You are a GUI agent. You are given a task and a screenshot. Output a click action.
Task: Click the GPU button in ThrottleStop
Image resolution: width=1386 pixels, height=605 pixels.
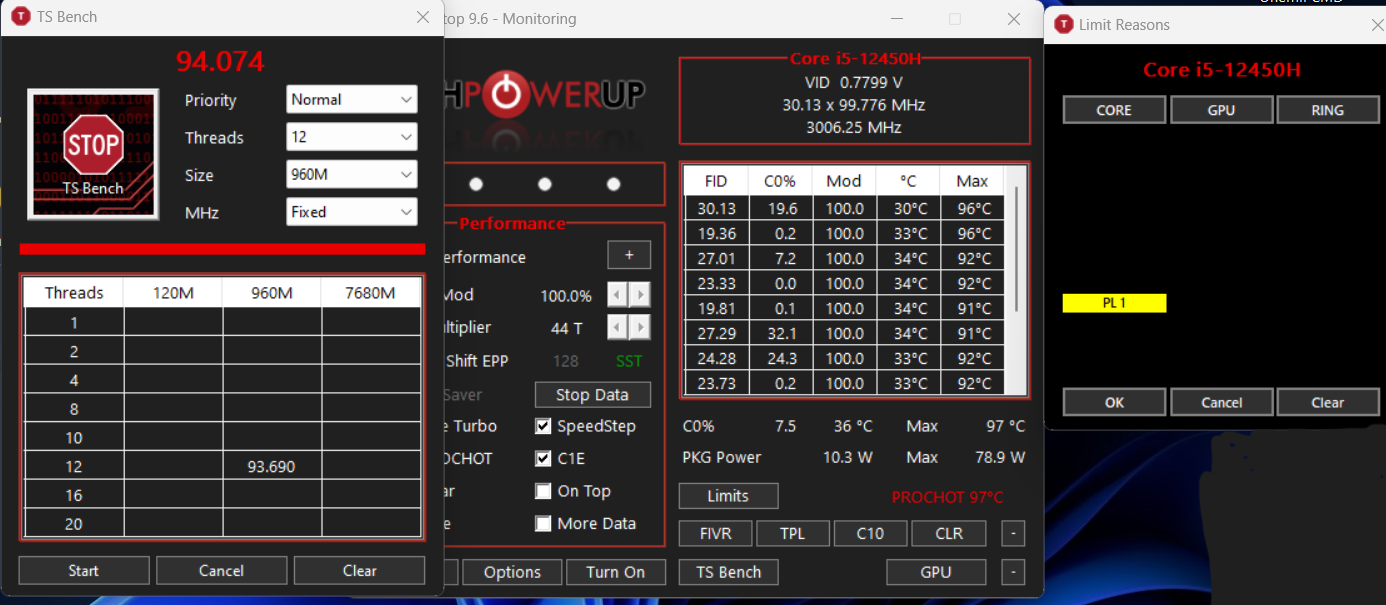(936, 572)
